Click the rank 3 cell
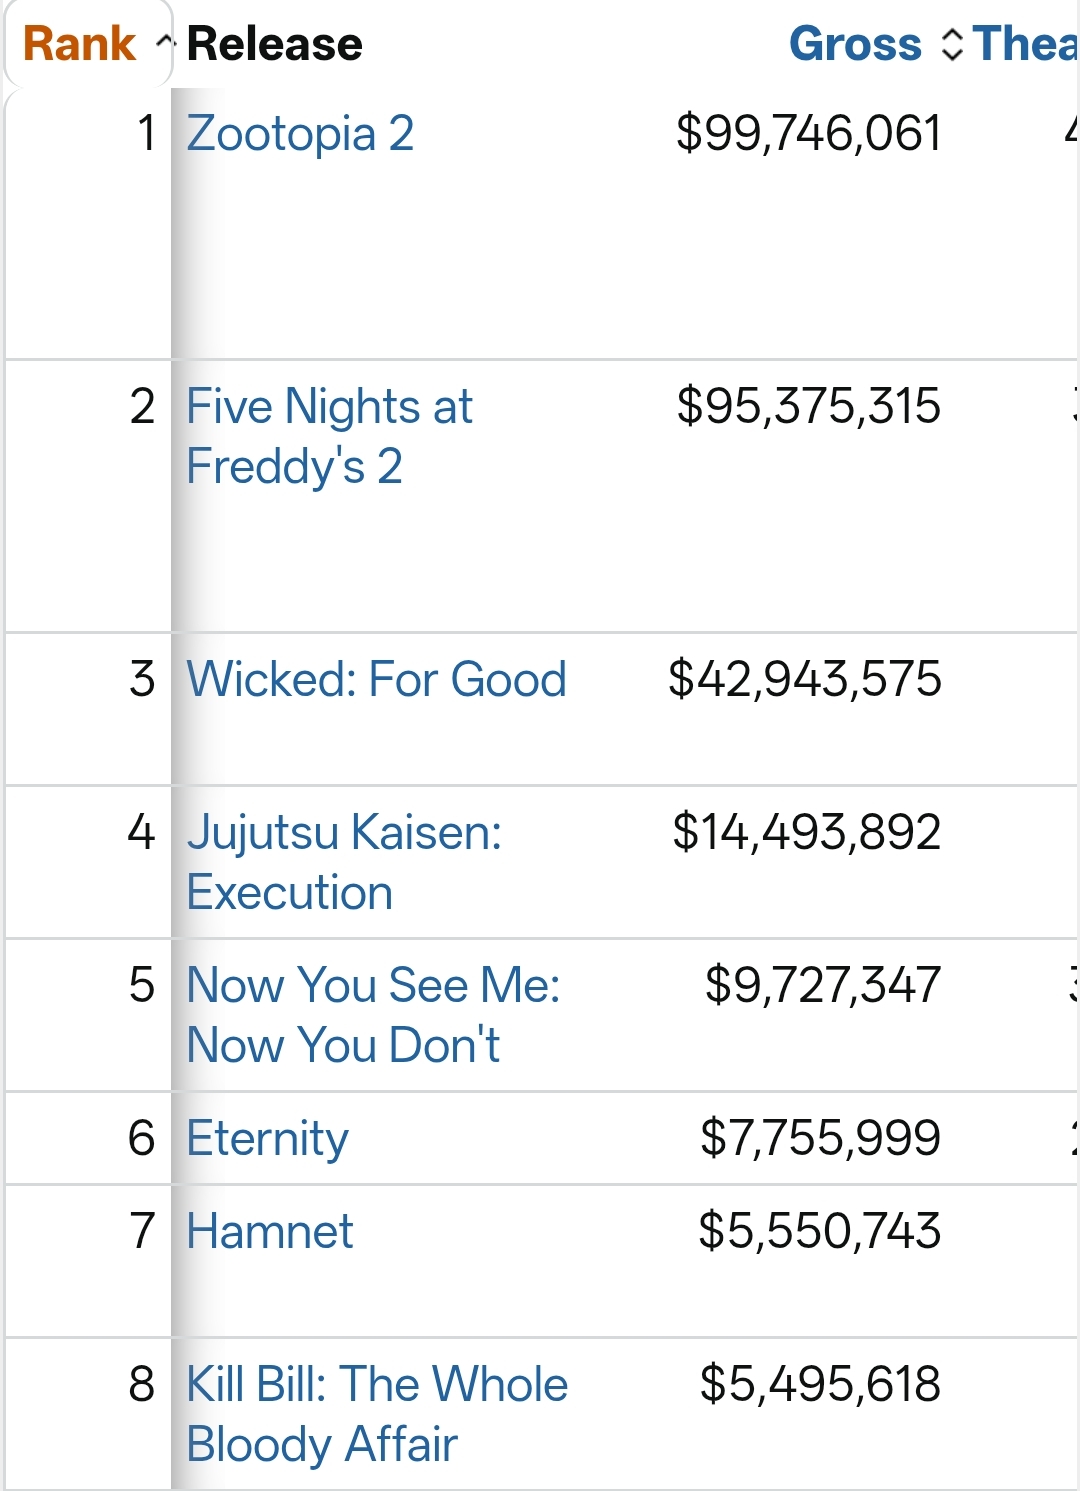Screen dimensions: 1080x1491 pyautogui.click(x=142, y=680)
